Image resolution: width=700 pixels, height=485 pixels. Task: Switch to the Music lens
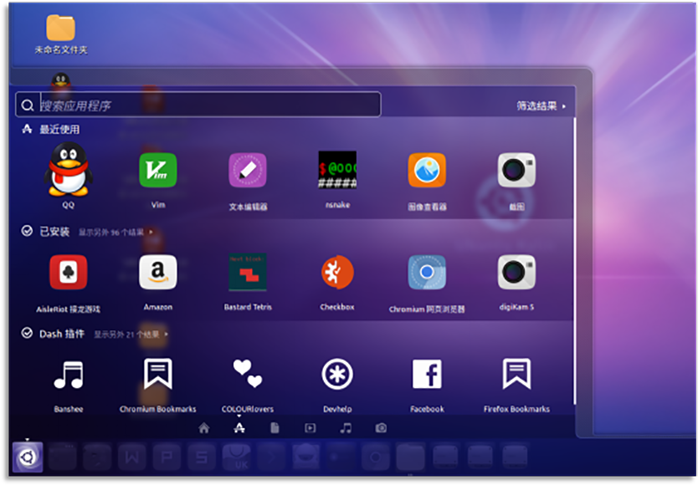tap(346, 428)
